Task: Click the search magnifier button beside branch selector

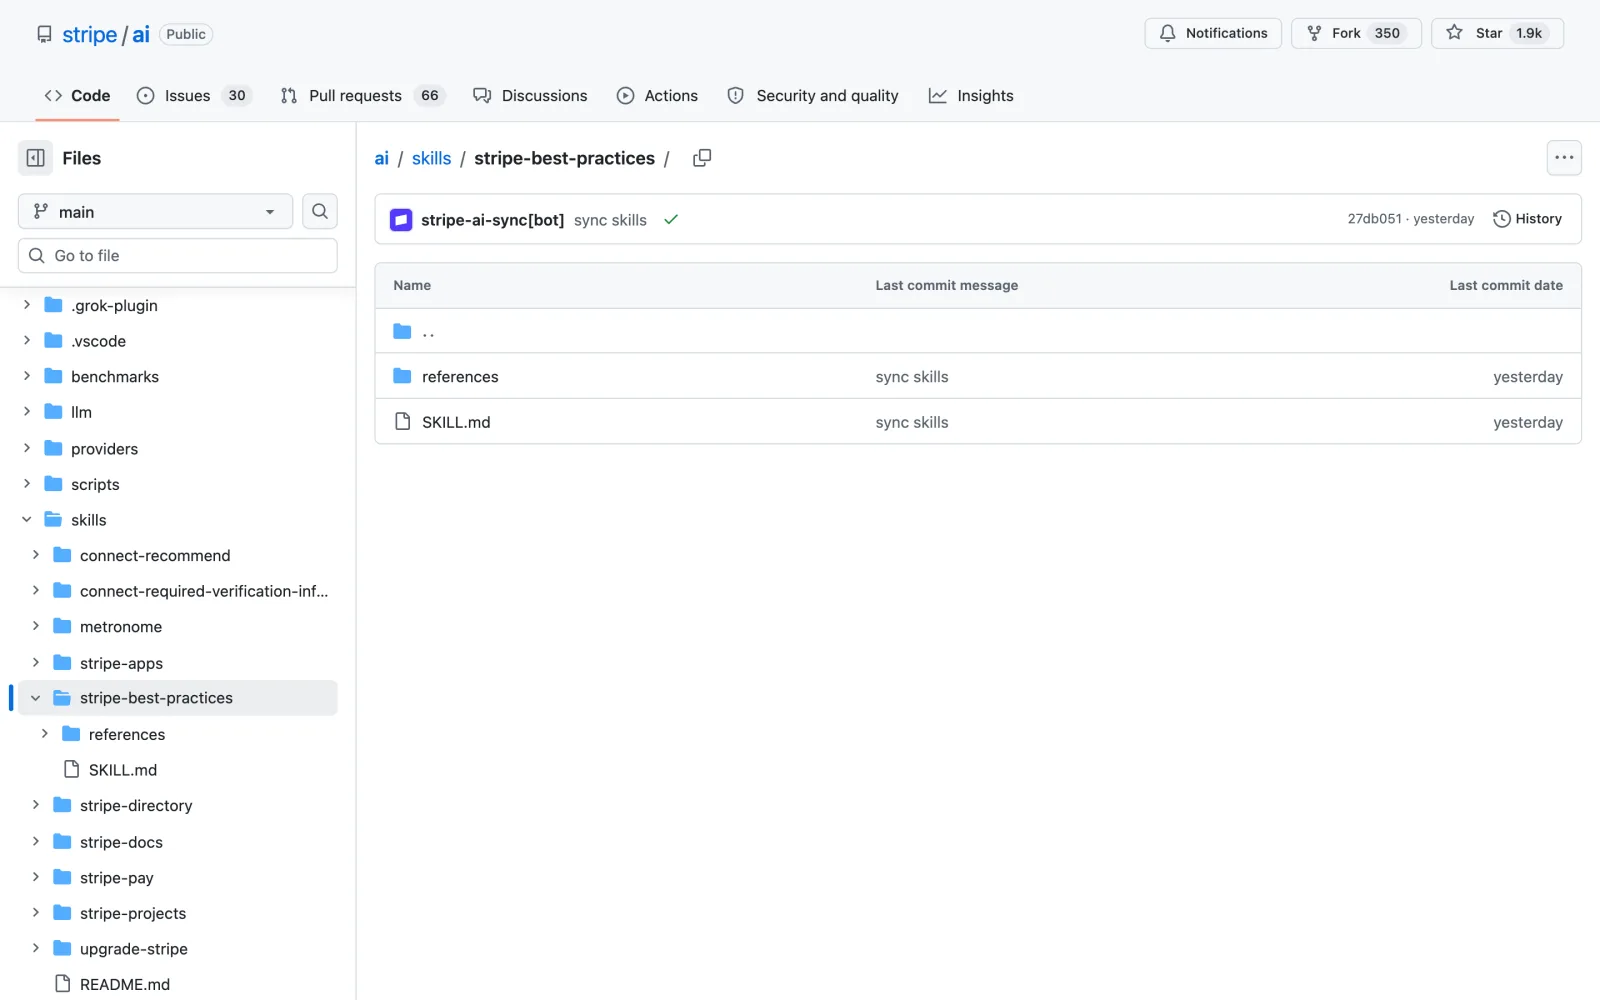Action: (x=320, y=211)
